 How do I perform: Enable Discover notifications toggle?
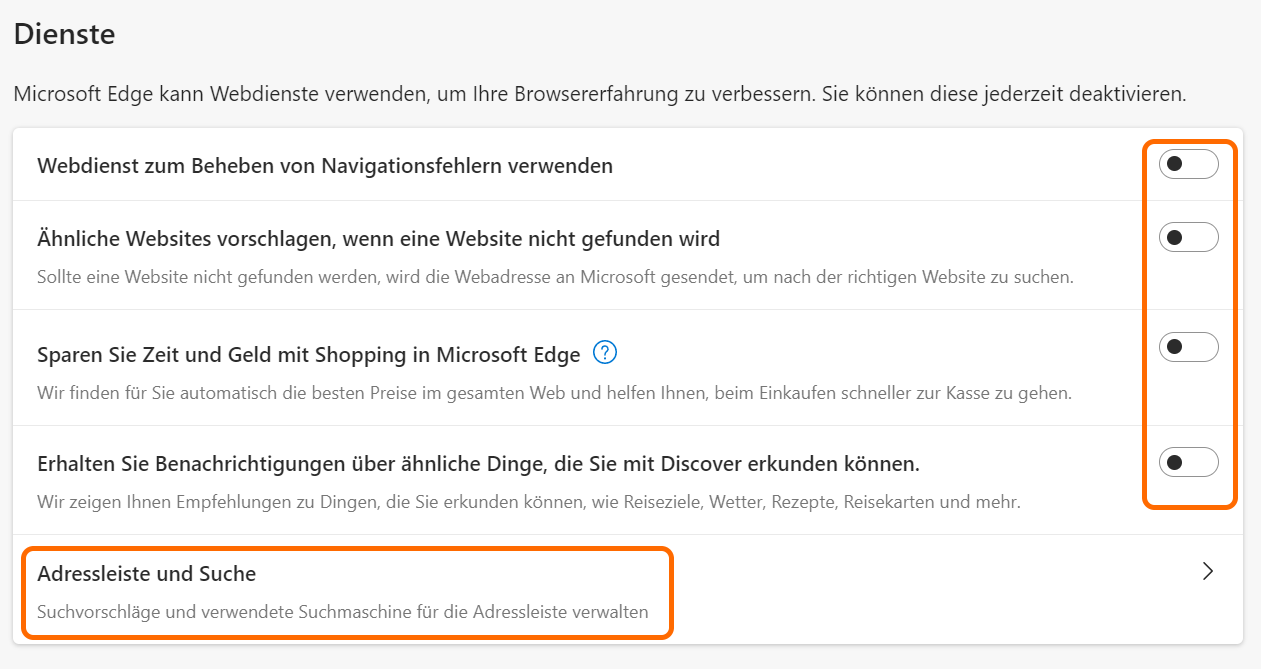click(1188, 462)
